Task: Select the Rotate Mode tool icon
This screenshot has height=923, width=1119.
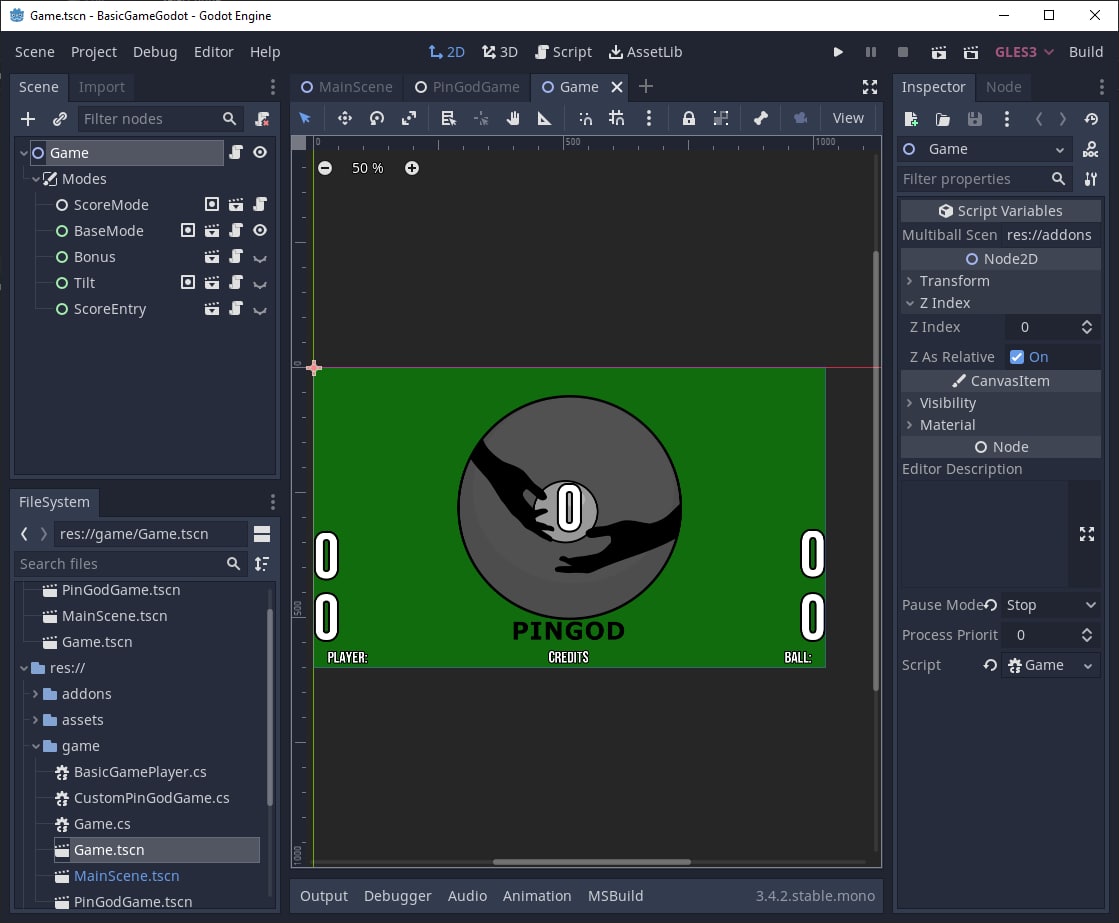Action: coord(377,118)
